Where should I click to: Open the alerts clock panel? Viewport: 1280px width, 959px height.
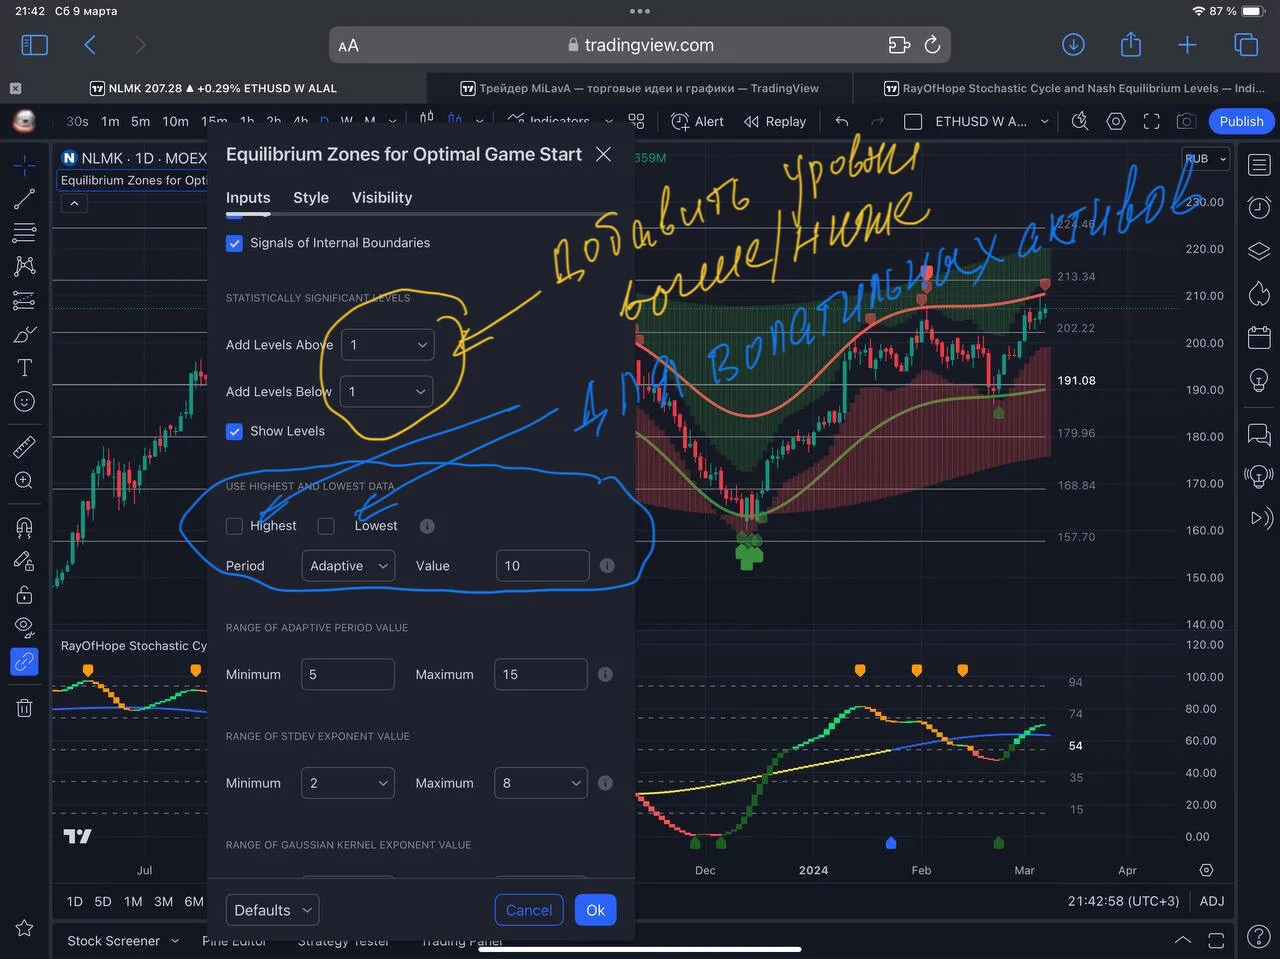coord(1259,208)
